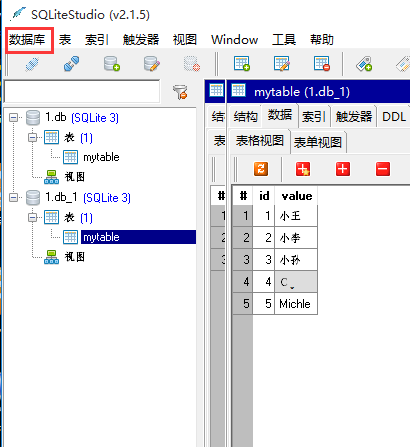
Task: Select the cell containing 小王
Action: pos(296,216)
